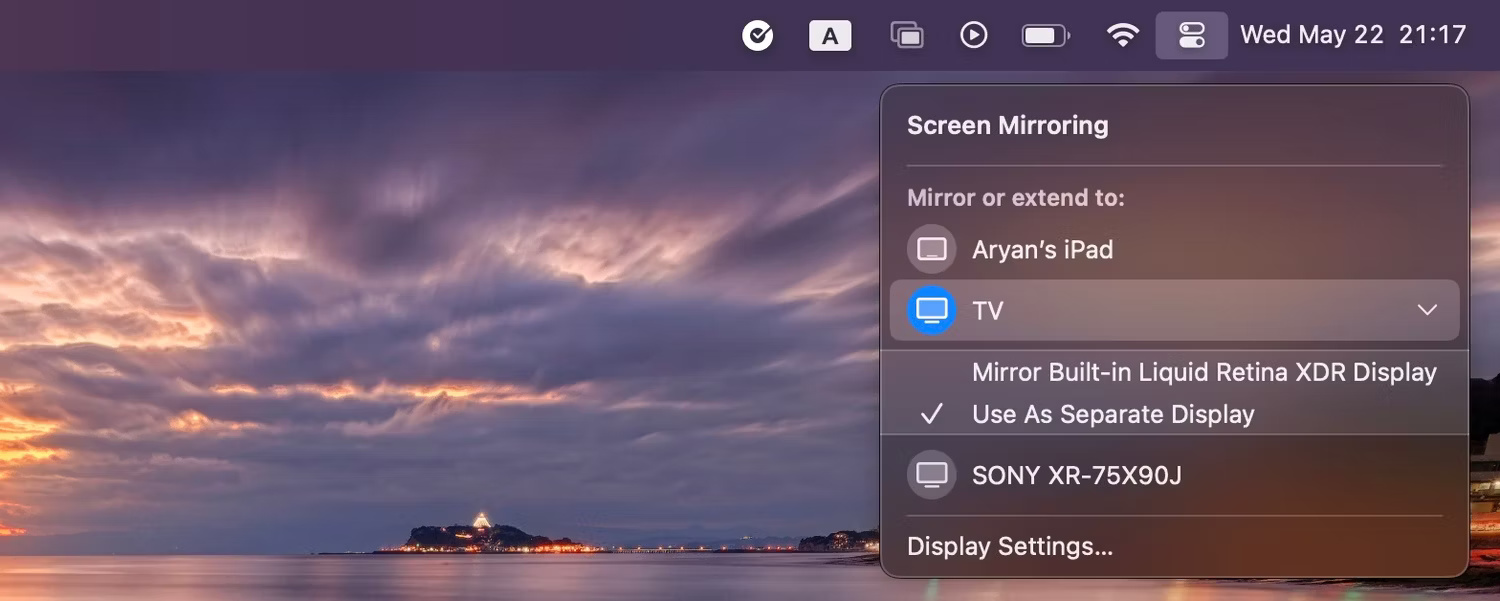Select Mirror Built-in Liquid Retina XDR Display
The height and width of the screenshot is (601, 1500).
[x=1204, y=371]
